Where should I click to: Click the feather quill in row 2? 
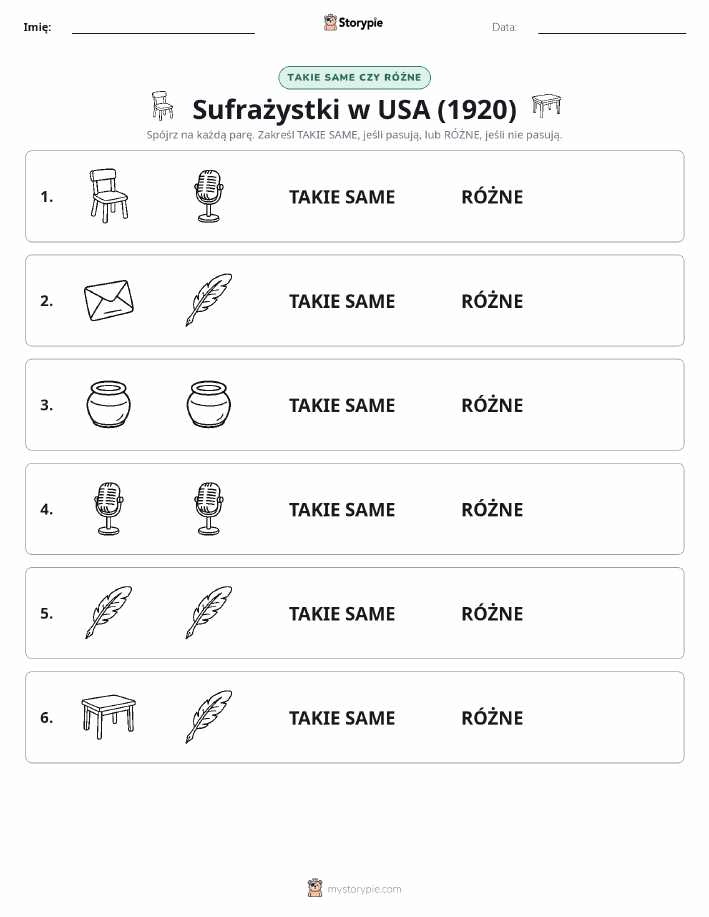click(x=209, y=300)
